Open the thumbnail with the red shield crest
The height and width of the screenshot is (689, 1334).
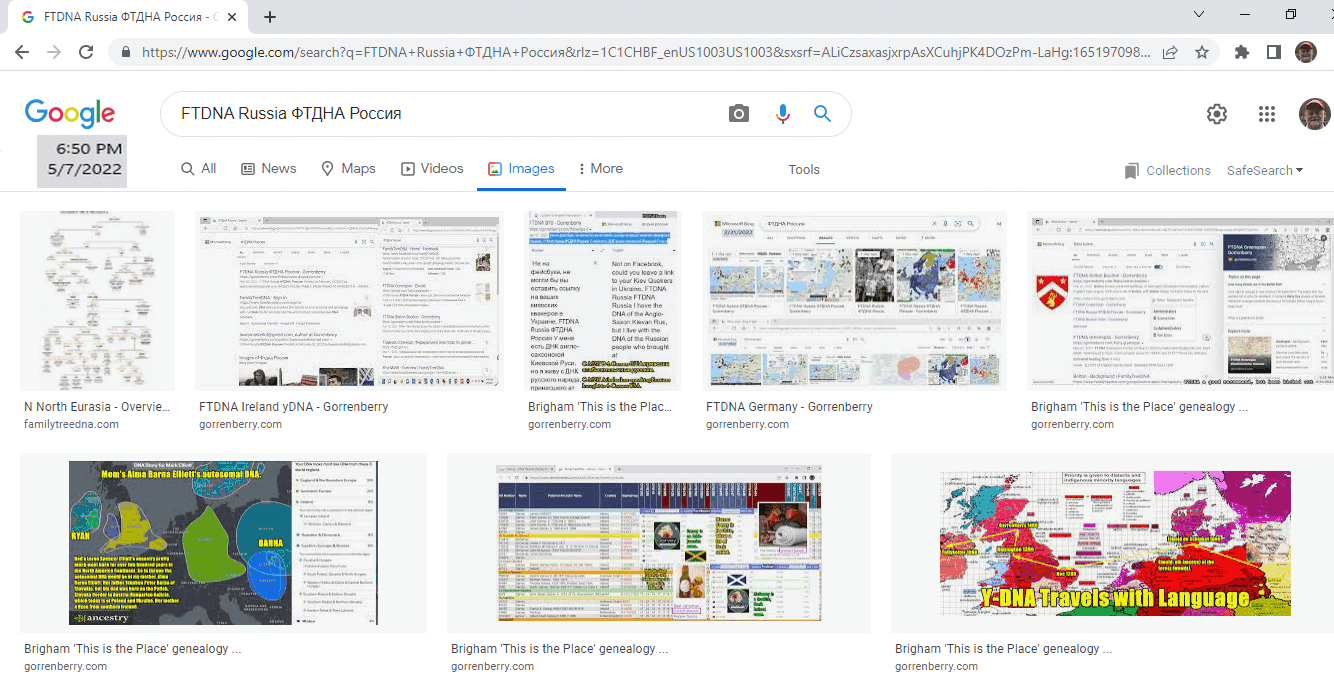(x=1180, y=301)
